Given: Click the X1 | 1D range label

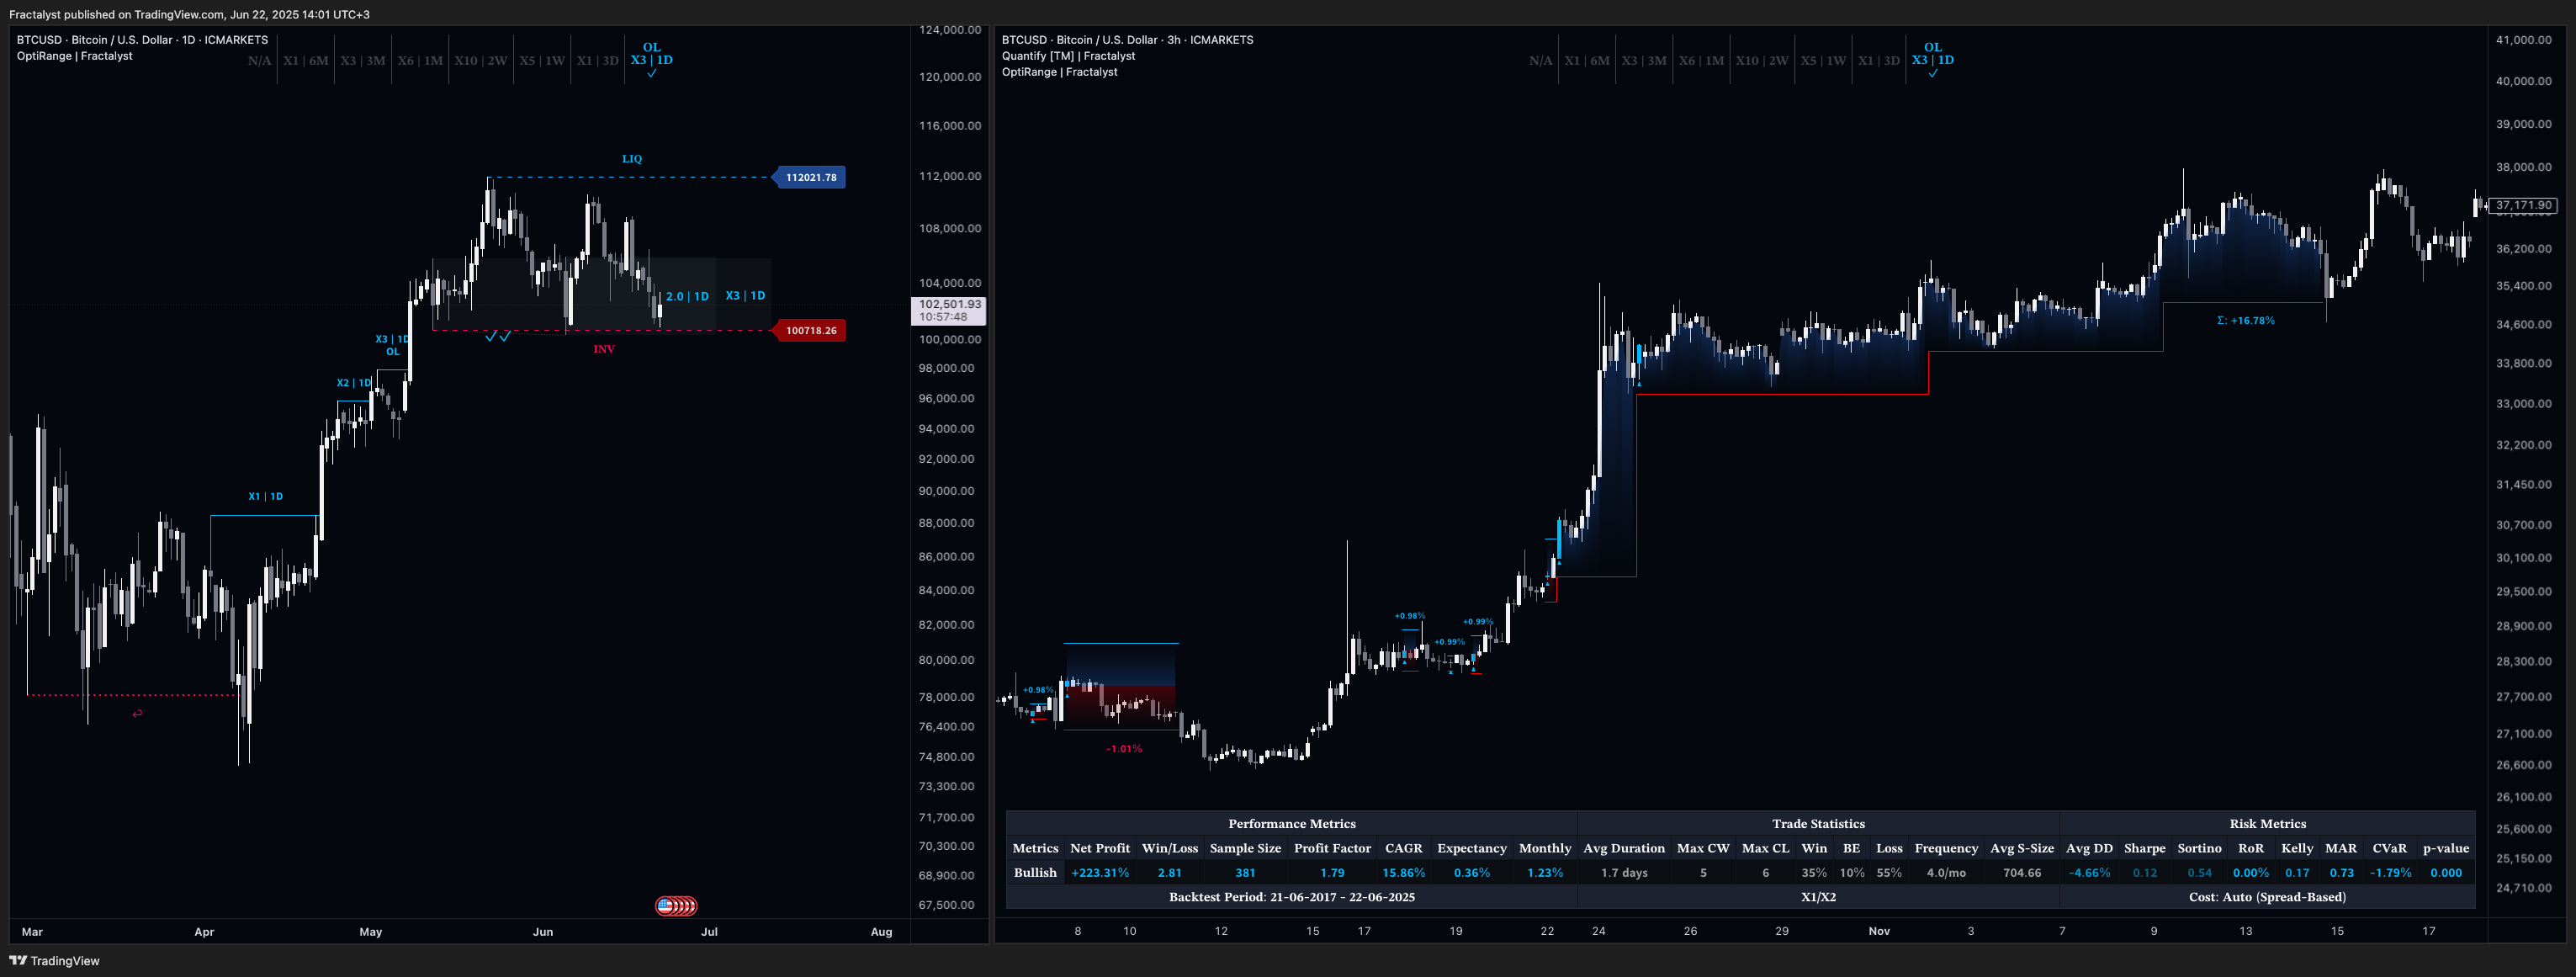Looking at the screenshot, I should 265,496.
